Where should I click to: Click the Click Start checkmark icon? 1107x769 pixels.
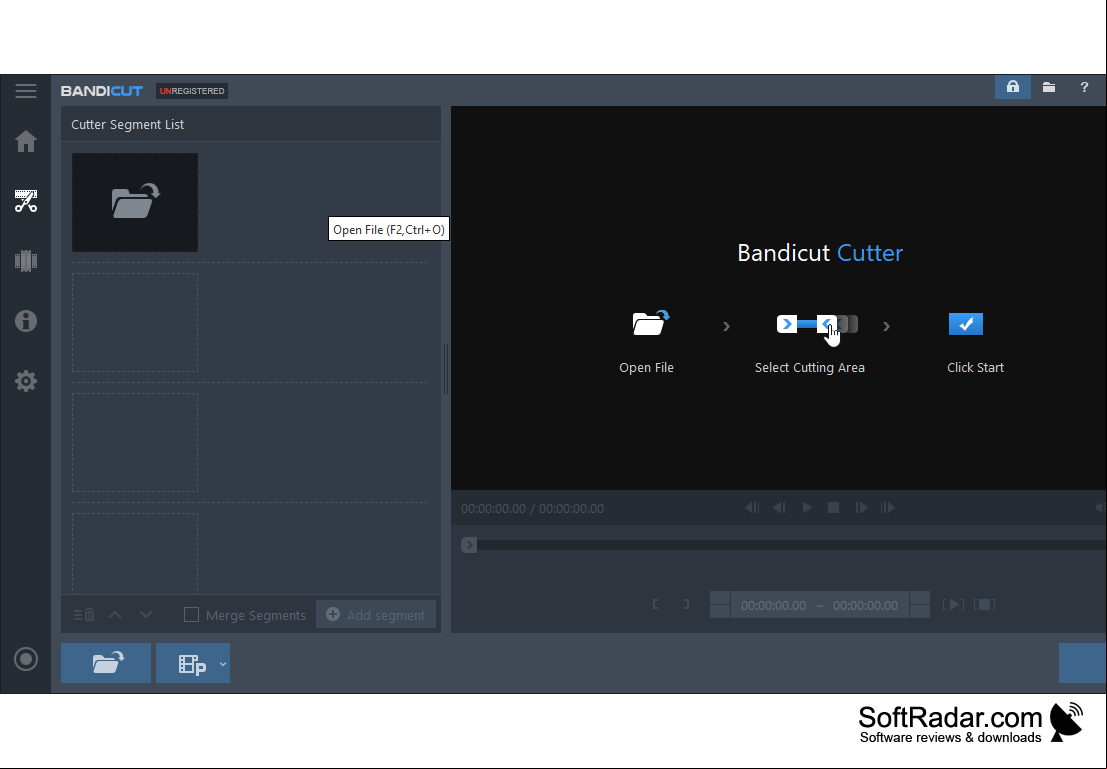pos(966,323)
